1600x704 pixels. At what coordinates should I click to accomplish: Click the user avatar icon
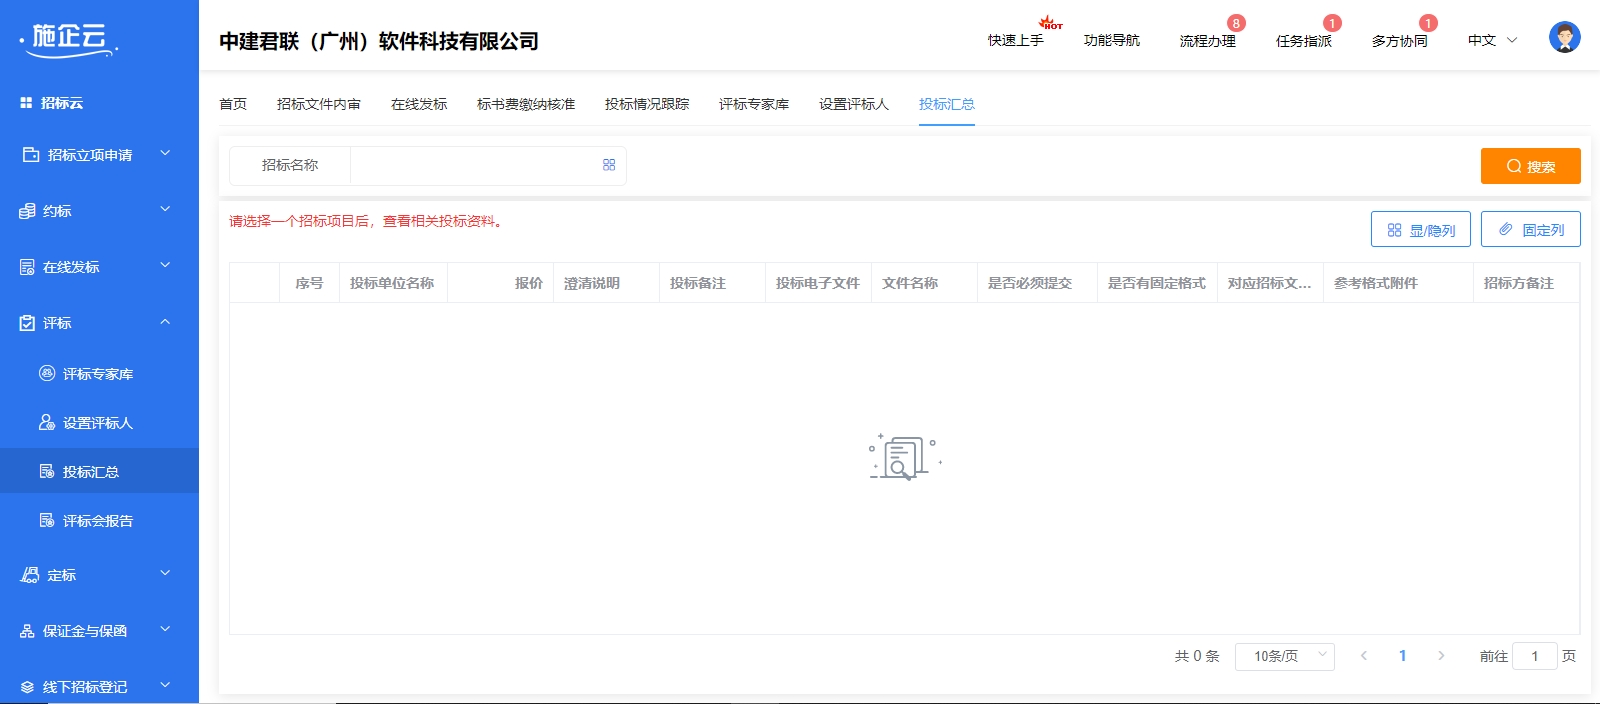coord(1564,38)
